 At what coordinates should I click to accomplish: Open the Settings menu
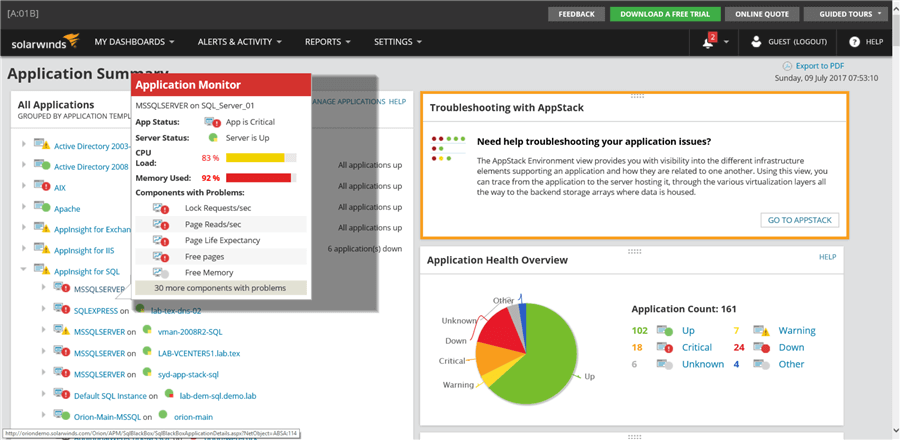click(x=398, y=42)
